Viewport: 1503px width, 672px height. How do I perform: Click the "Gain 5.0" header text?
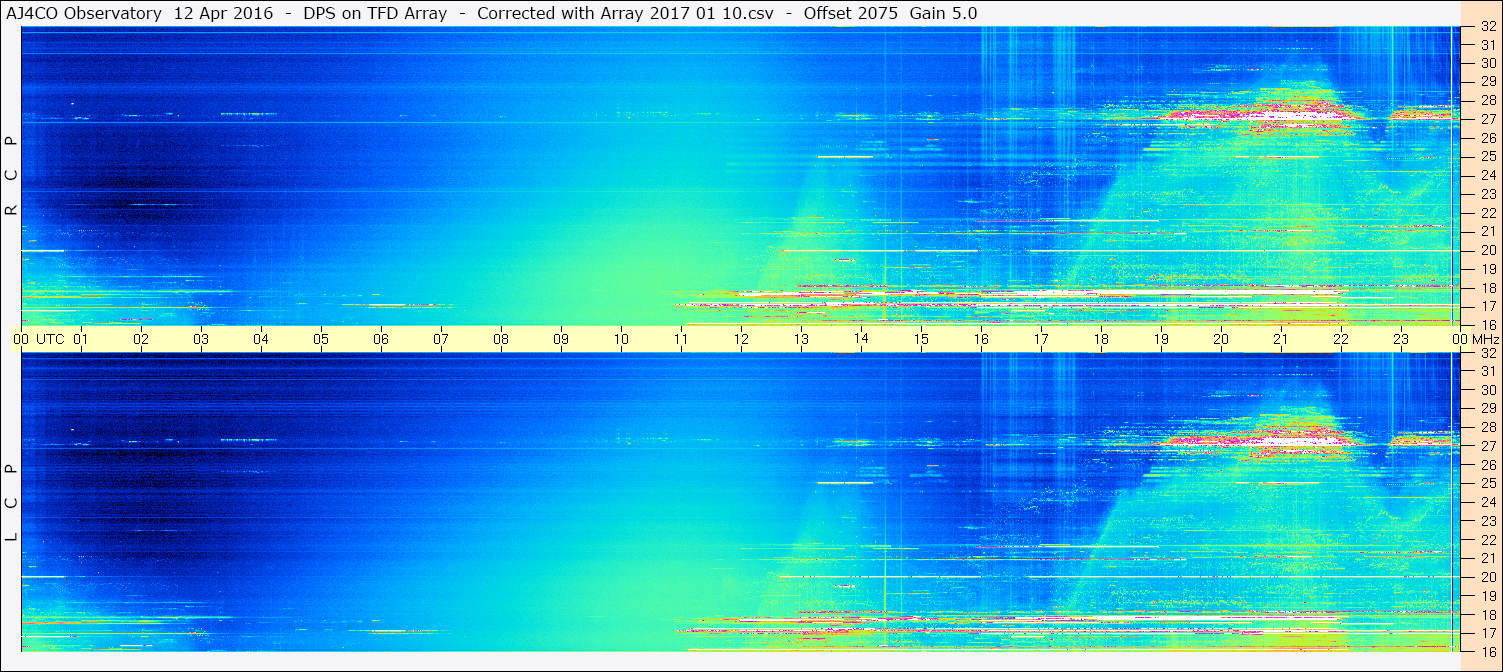(x=944, y=13)
